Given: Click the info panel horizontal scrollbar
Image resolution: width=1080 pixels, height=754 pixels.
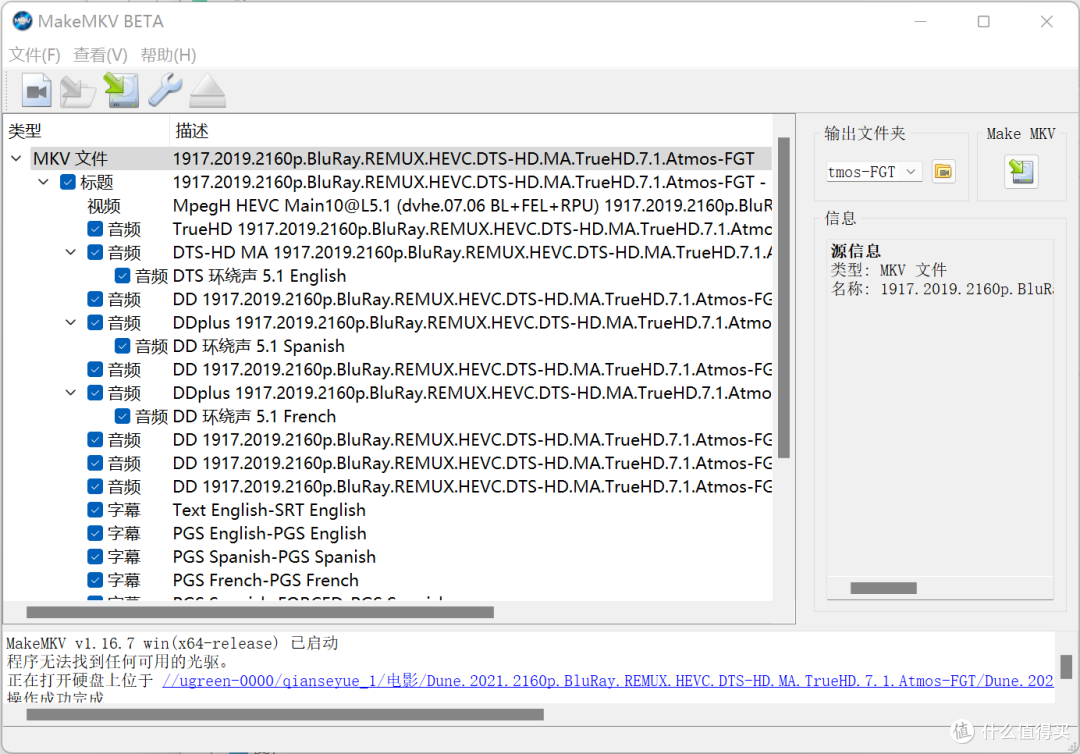Looking at the screenshot, I should (x=884, y=588).
